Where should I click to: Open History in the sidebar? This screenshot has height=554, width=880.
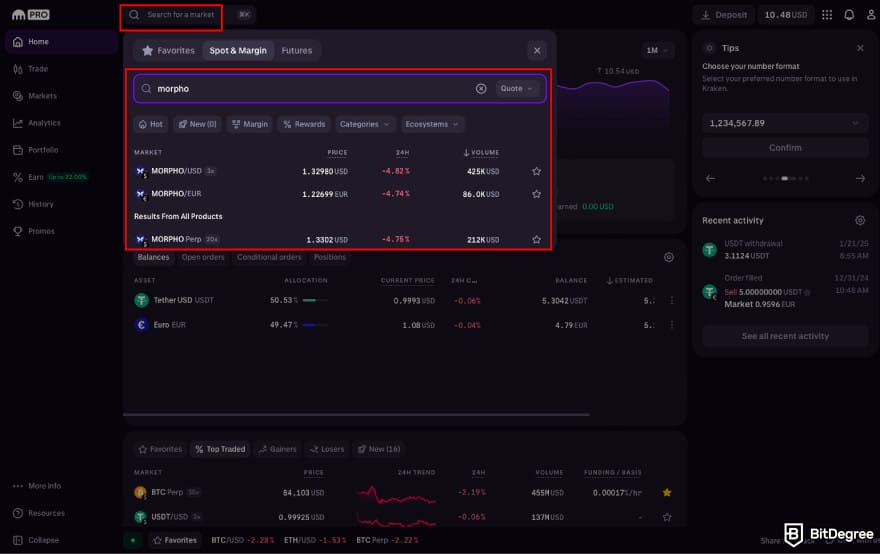point(61,204)
